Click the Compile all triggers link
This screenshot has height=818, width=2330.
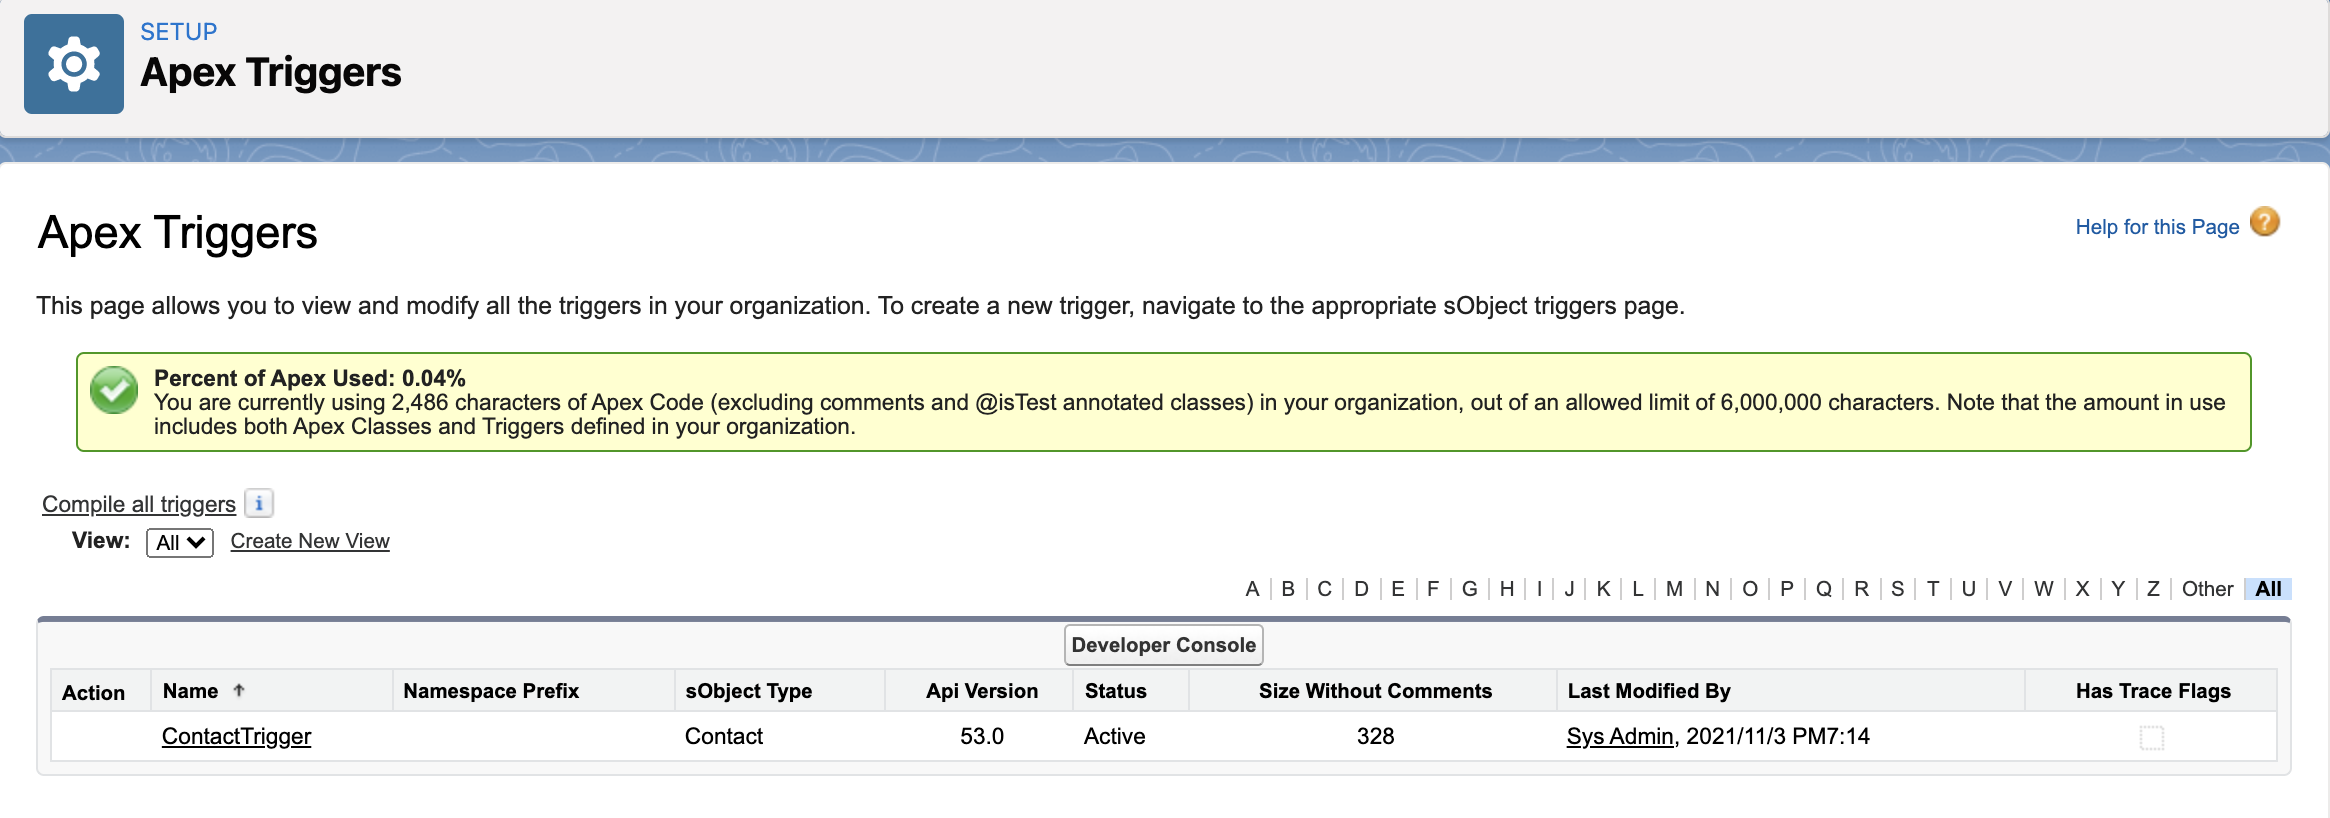point(139,504)
